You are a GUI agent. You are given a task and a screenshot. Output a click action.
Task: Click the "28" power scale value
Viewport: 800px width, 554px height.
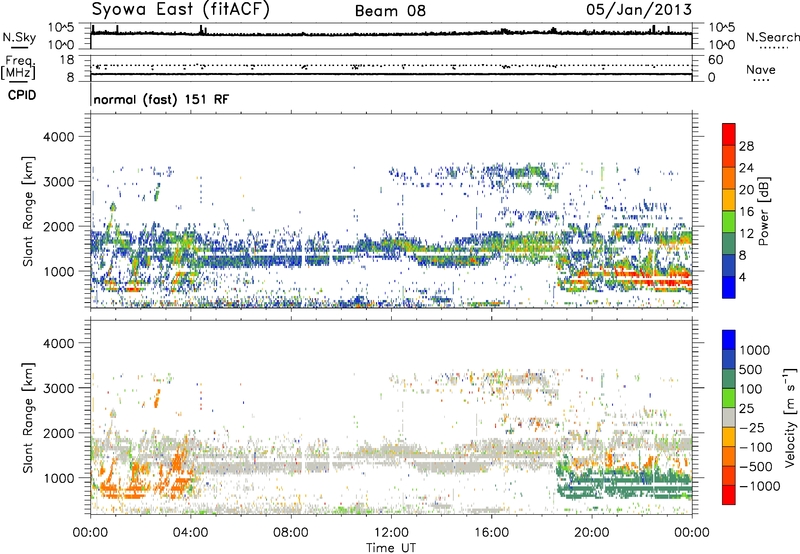coord(746,146)
